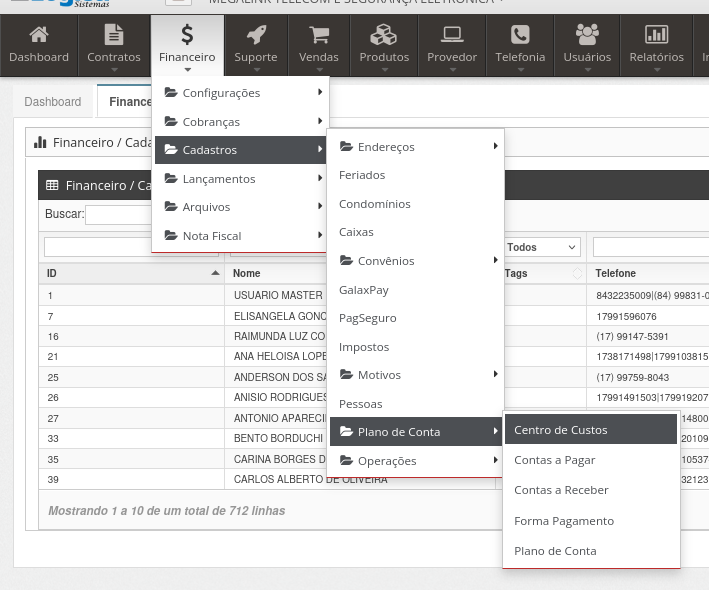
Task: Open the Provedor laptop icon
Action: pos(452,34)
